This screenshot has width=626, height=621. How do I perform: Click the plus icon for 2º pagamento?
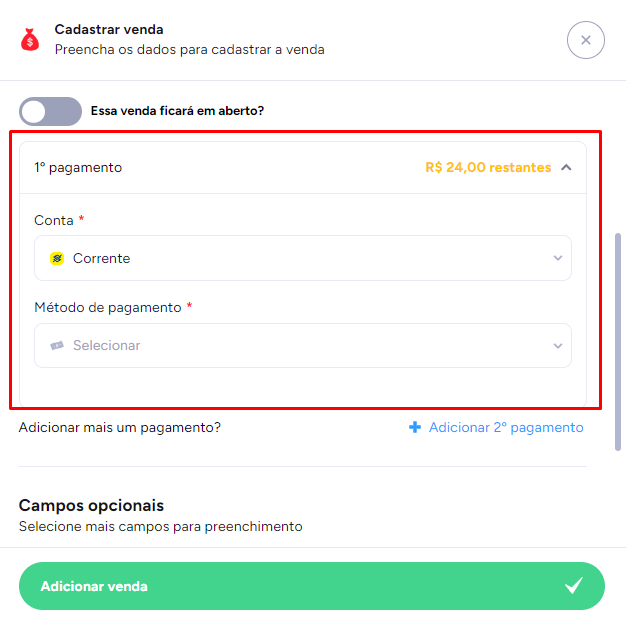415,428
